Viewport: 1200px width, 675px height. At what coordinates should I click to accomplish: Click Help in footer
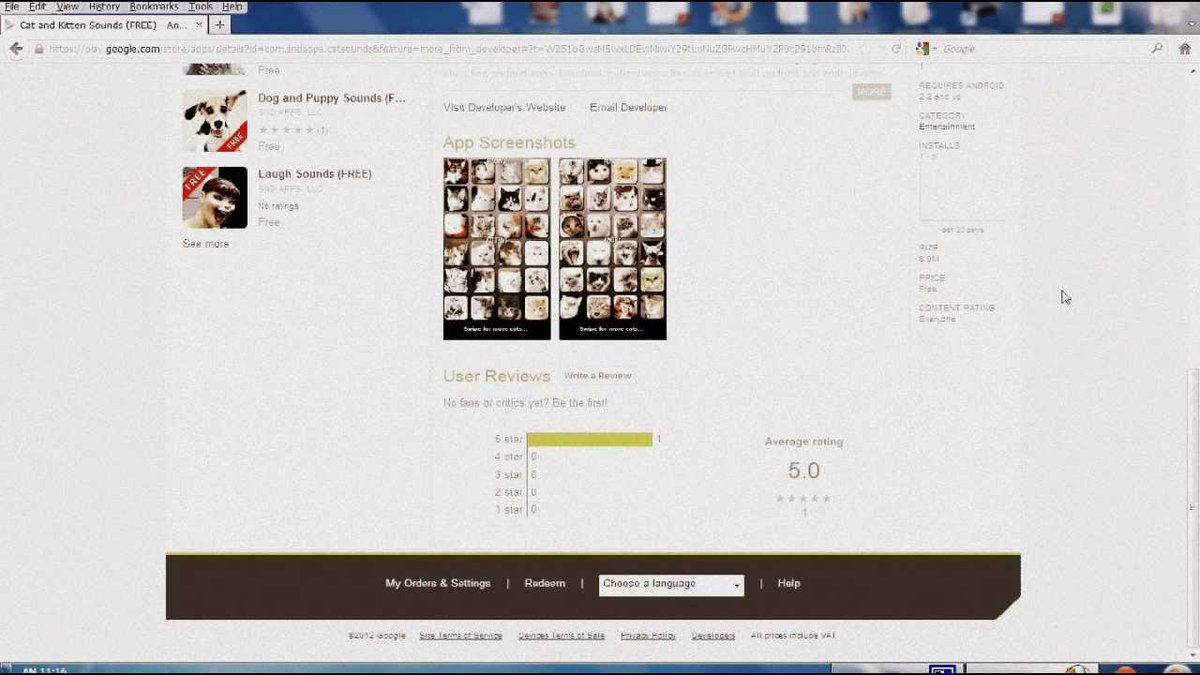(789, 583)
